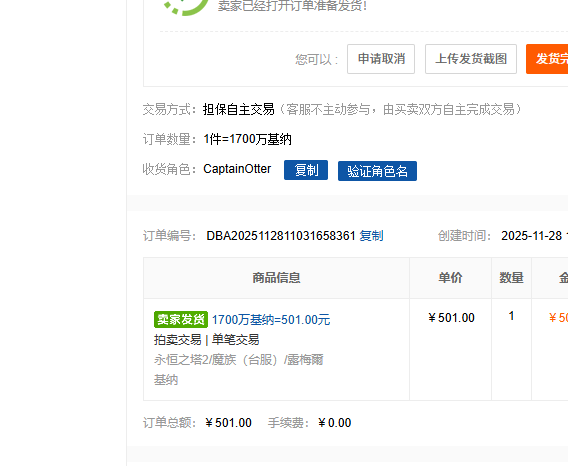This screenshot has width=568, height=466.
Task: Click the green 卖家发货 tag
Action: click(x=181, y=319)
